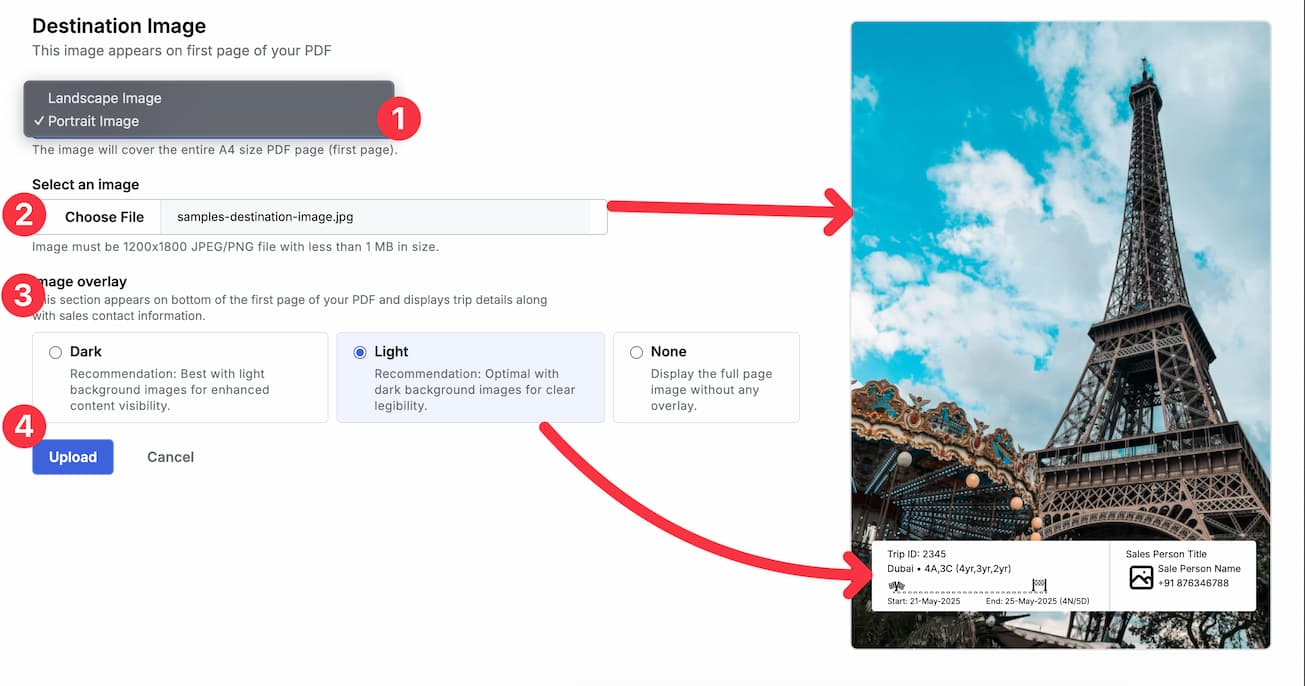Viewport: 1305px width, 686px height.
Task: Select the Dark overlay radio button
Action: pyautogui.click(x=57, y=351)
